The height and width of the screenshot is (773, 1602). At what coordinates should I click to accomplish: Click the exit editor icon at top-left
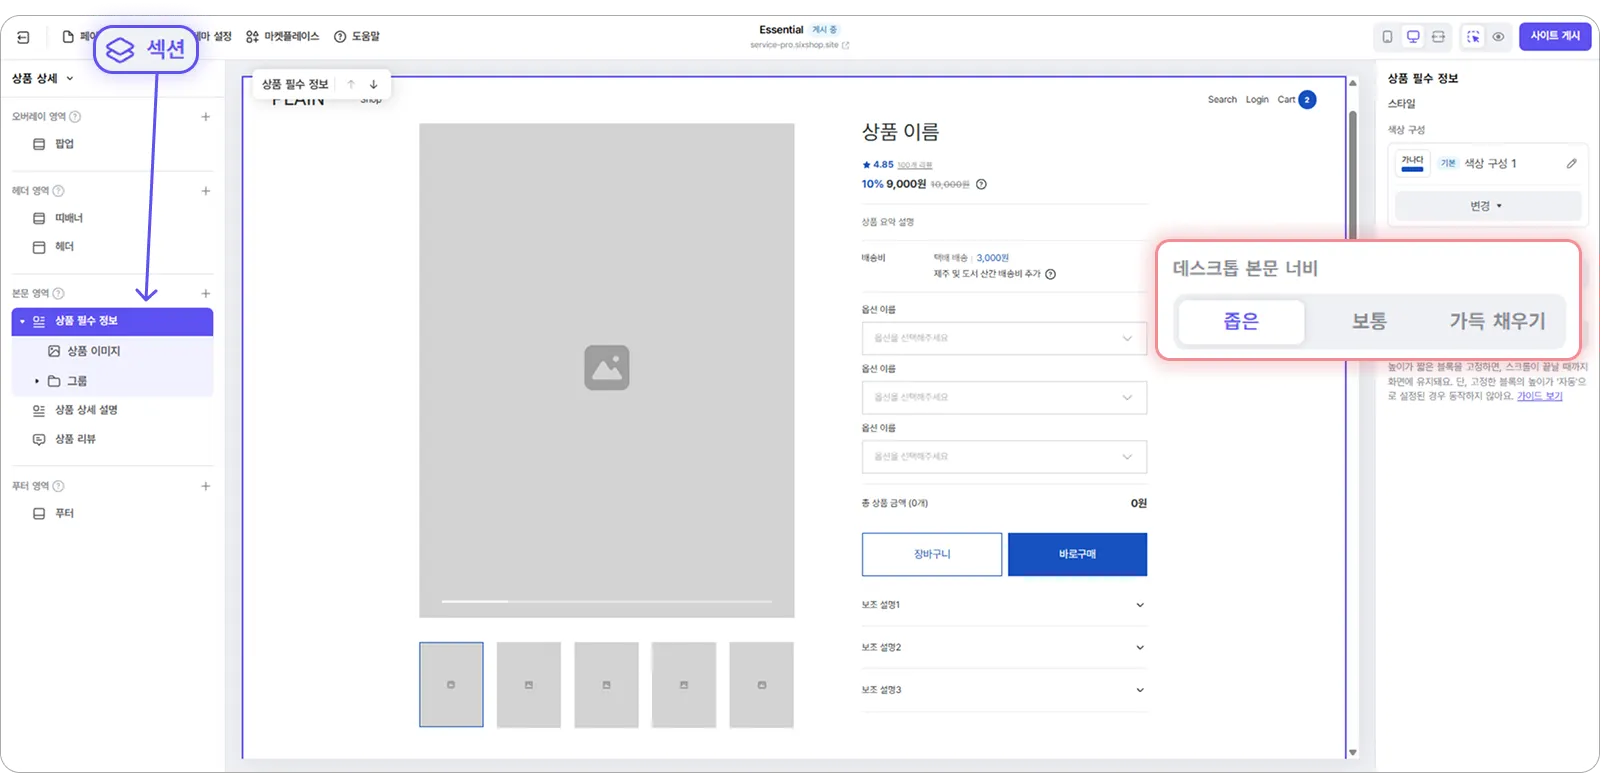click(x=23, y=37)
